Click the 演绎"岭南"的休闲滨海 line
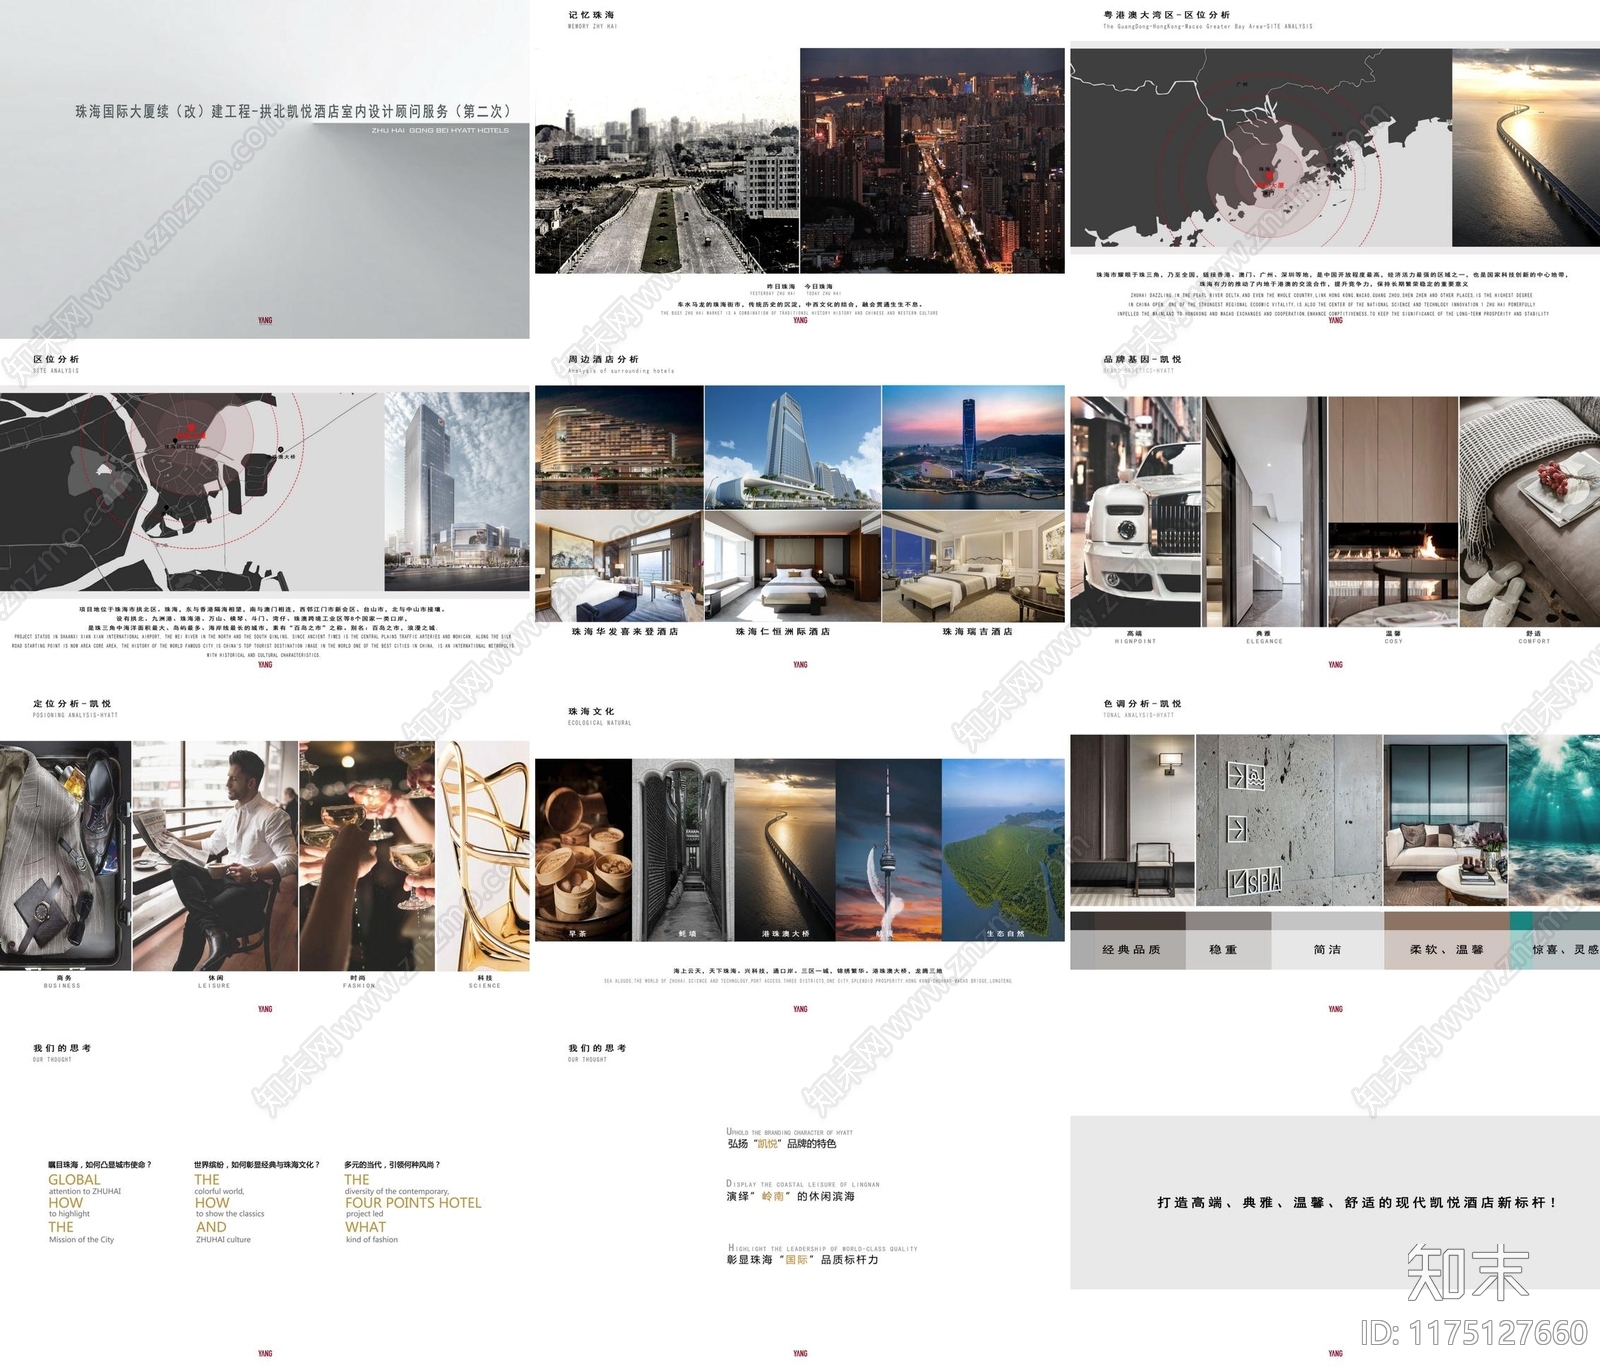This screenshot has width=1600, height=1372. point(790,1196)
